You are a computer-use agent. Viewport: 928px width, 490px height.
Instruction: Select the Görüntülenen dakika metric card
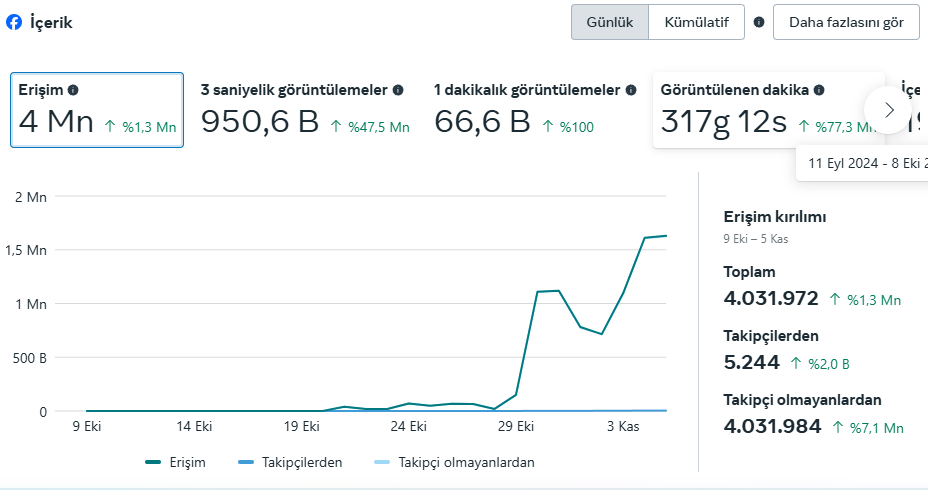[768, 110]
